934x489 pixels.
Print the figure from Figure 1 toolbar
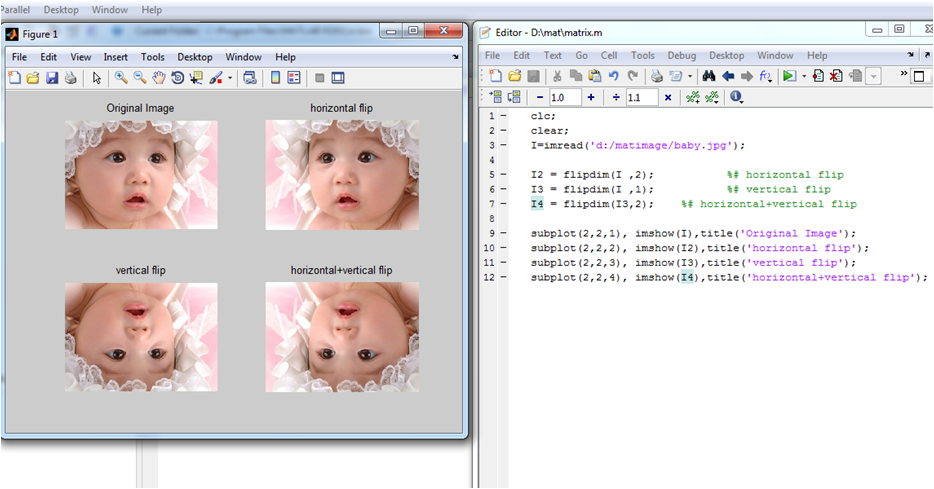(x=71, y=78)
